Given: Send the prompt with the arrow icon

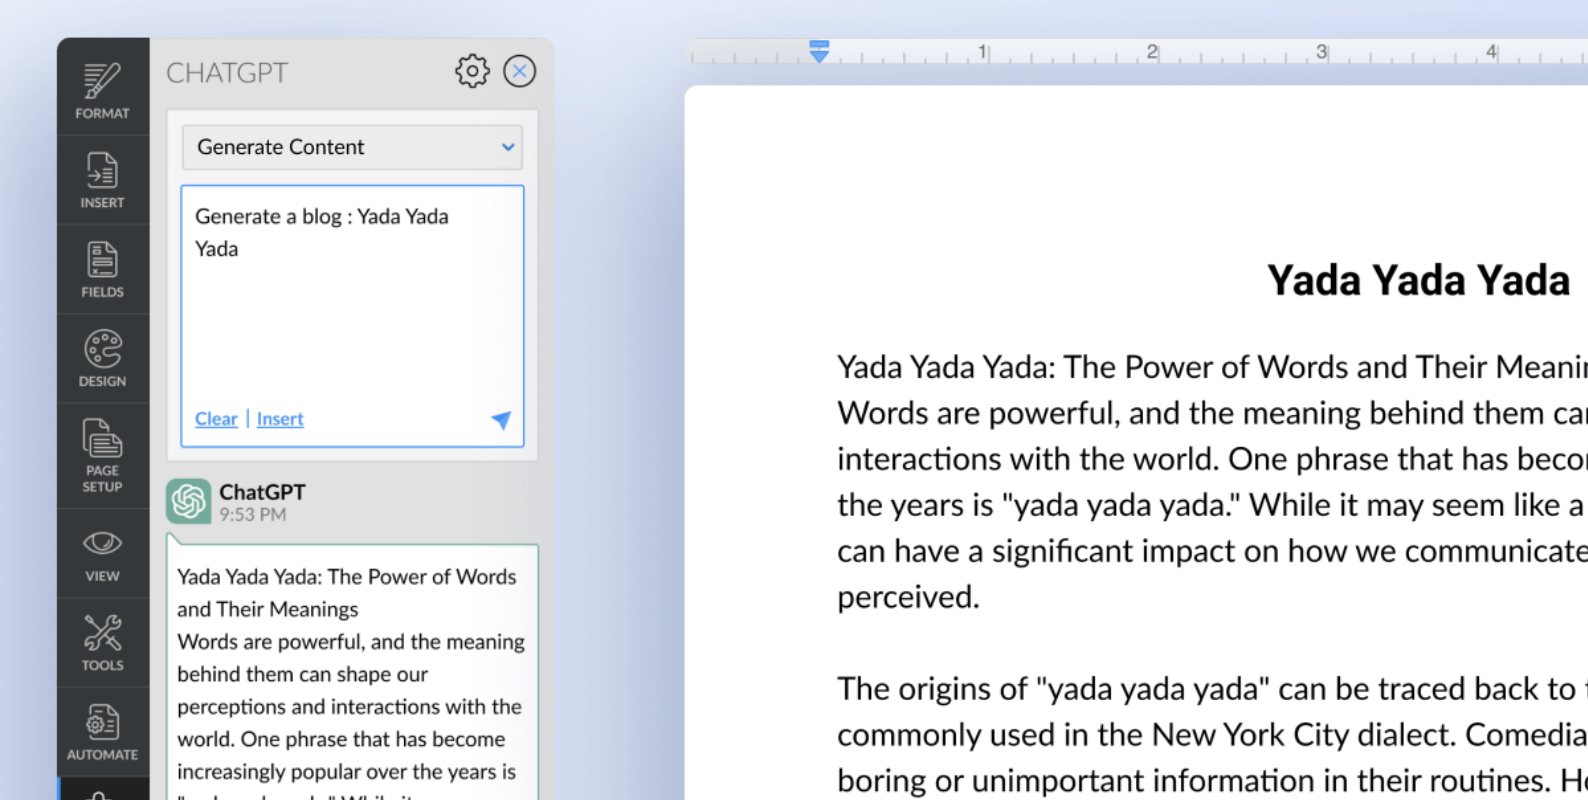Looking at the screenshot, I should point(501,420).
